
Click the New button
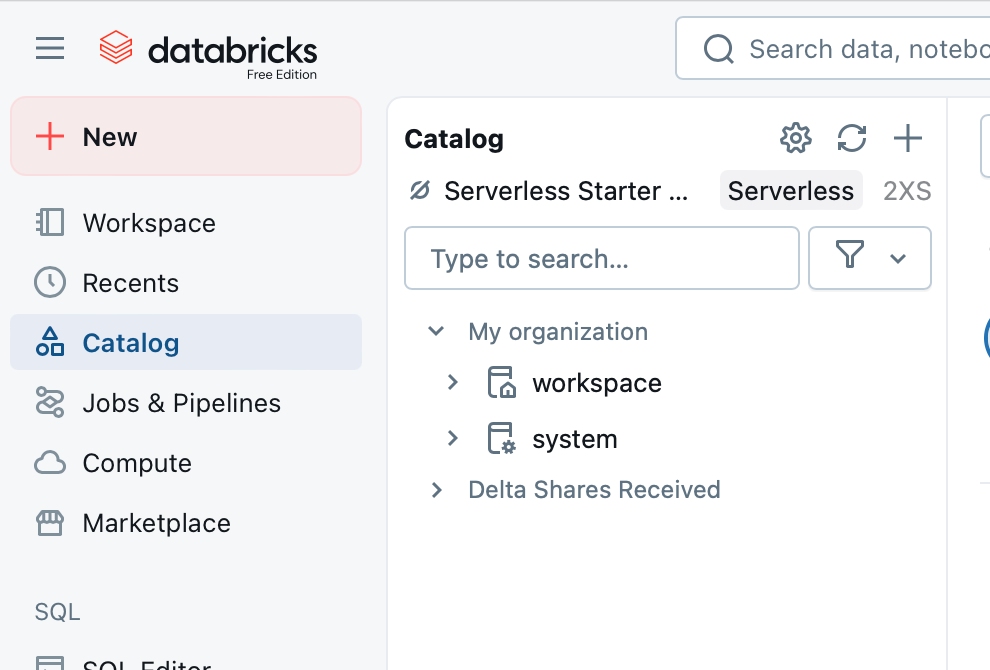point(186,137)
